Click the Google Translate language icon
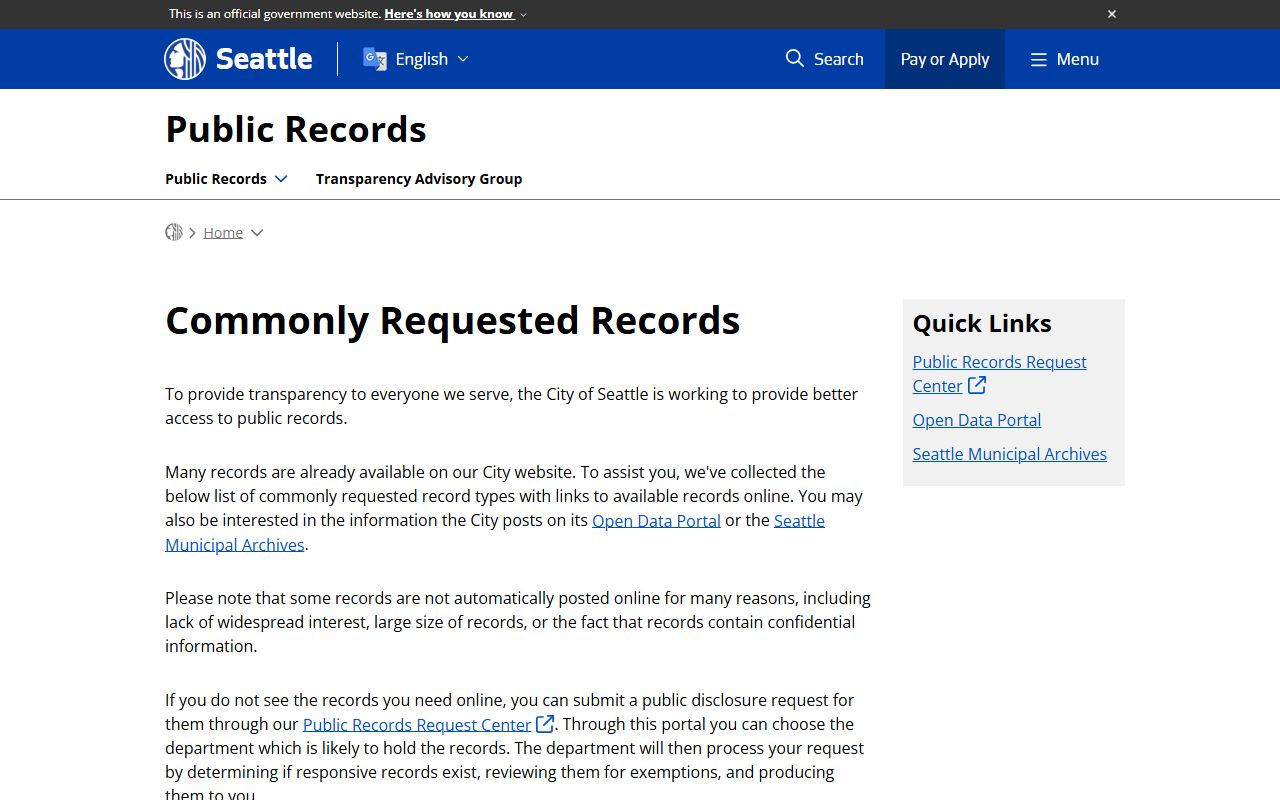Image resolution: width=1280 pixels, height=800 pixels. pyautogui.click(x=375, y=59)
